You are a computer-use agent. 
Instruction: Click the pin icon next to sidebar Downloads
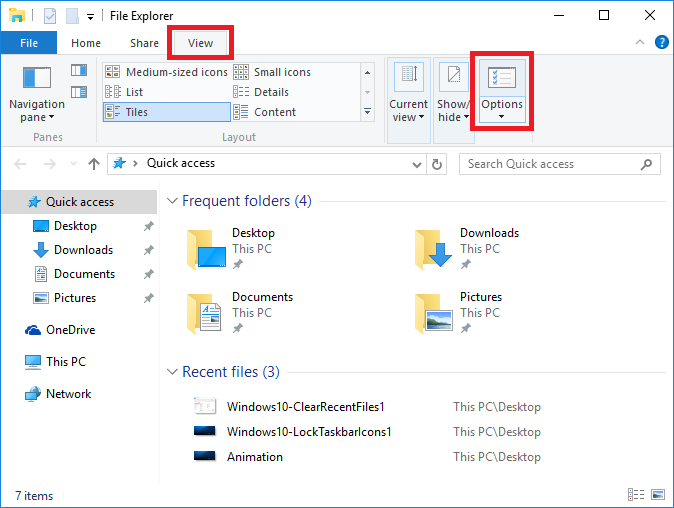[149, 250]
